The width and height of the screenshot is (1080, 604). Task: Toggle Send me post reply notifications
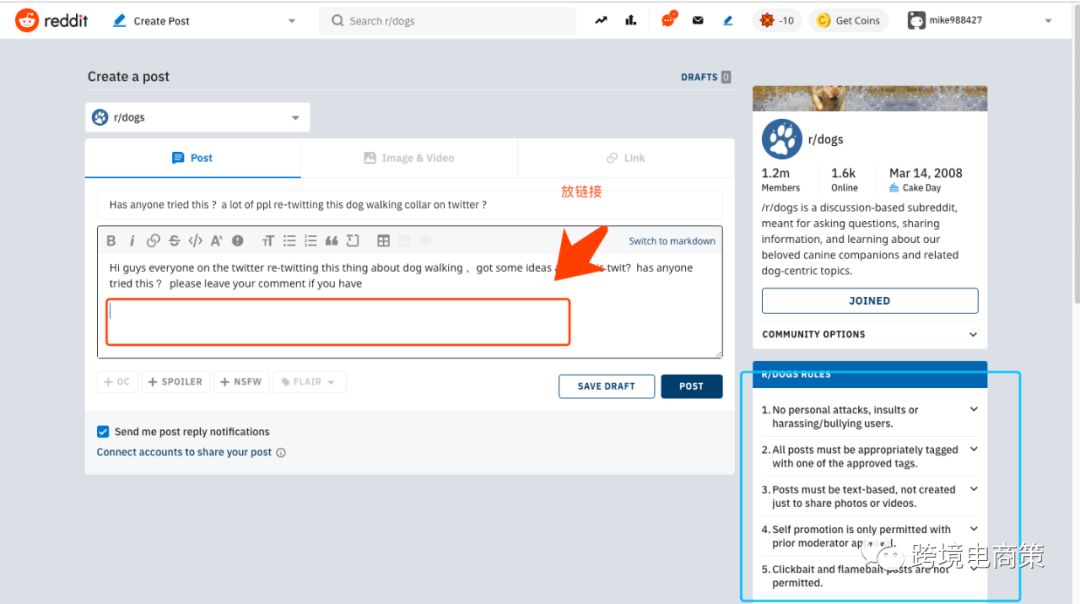(103, 432)
